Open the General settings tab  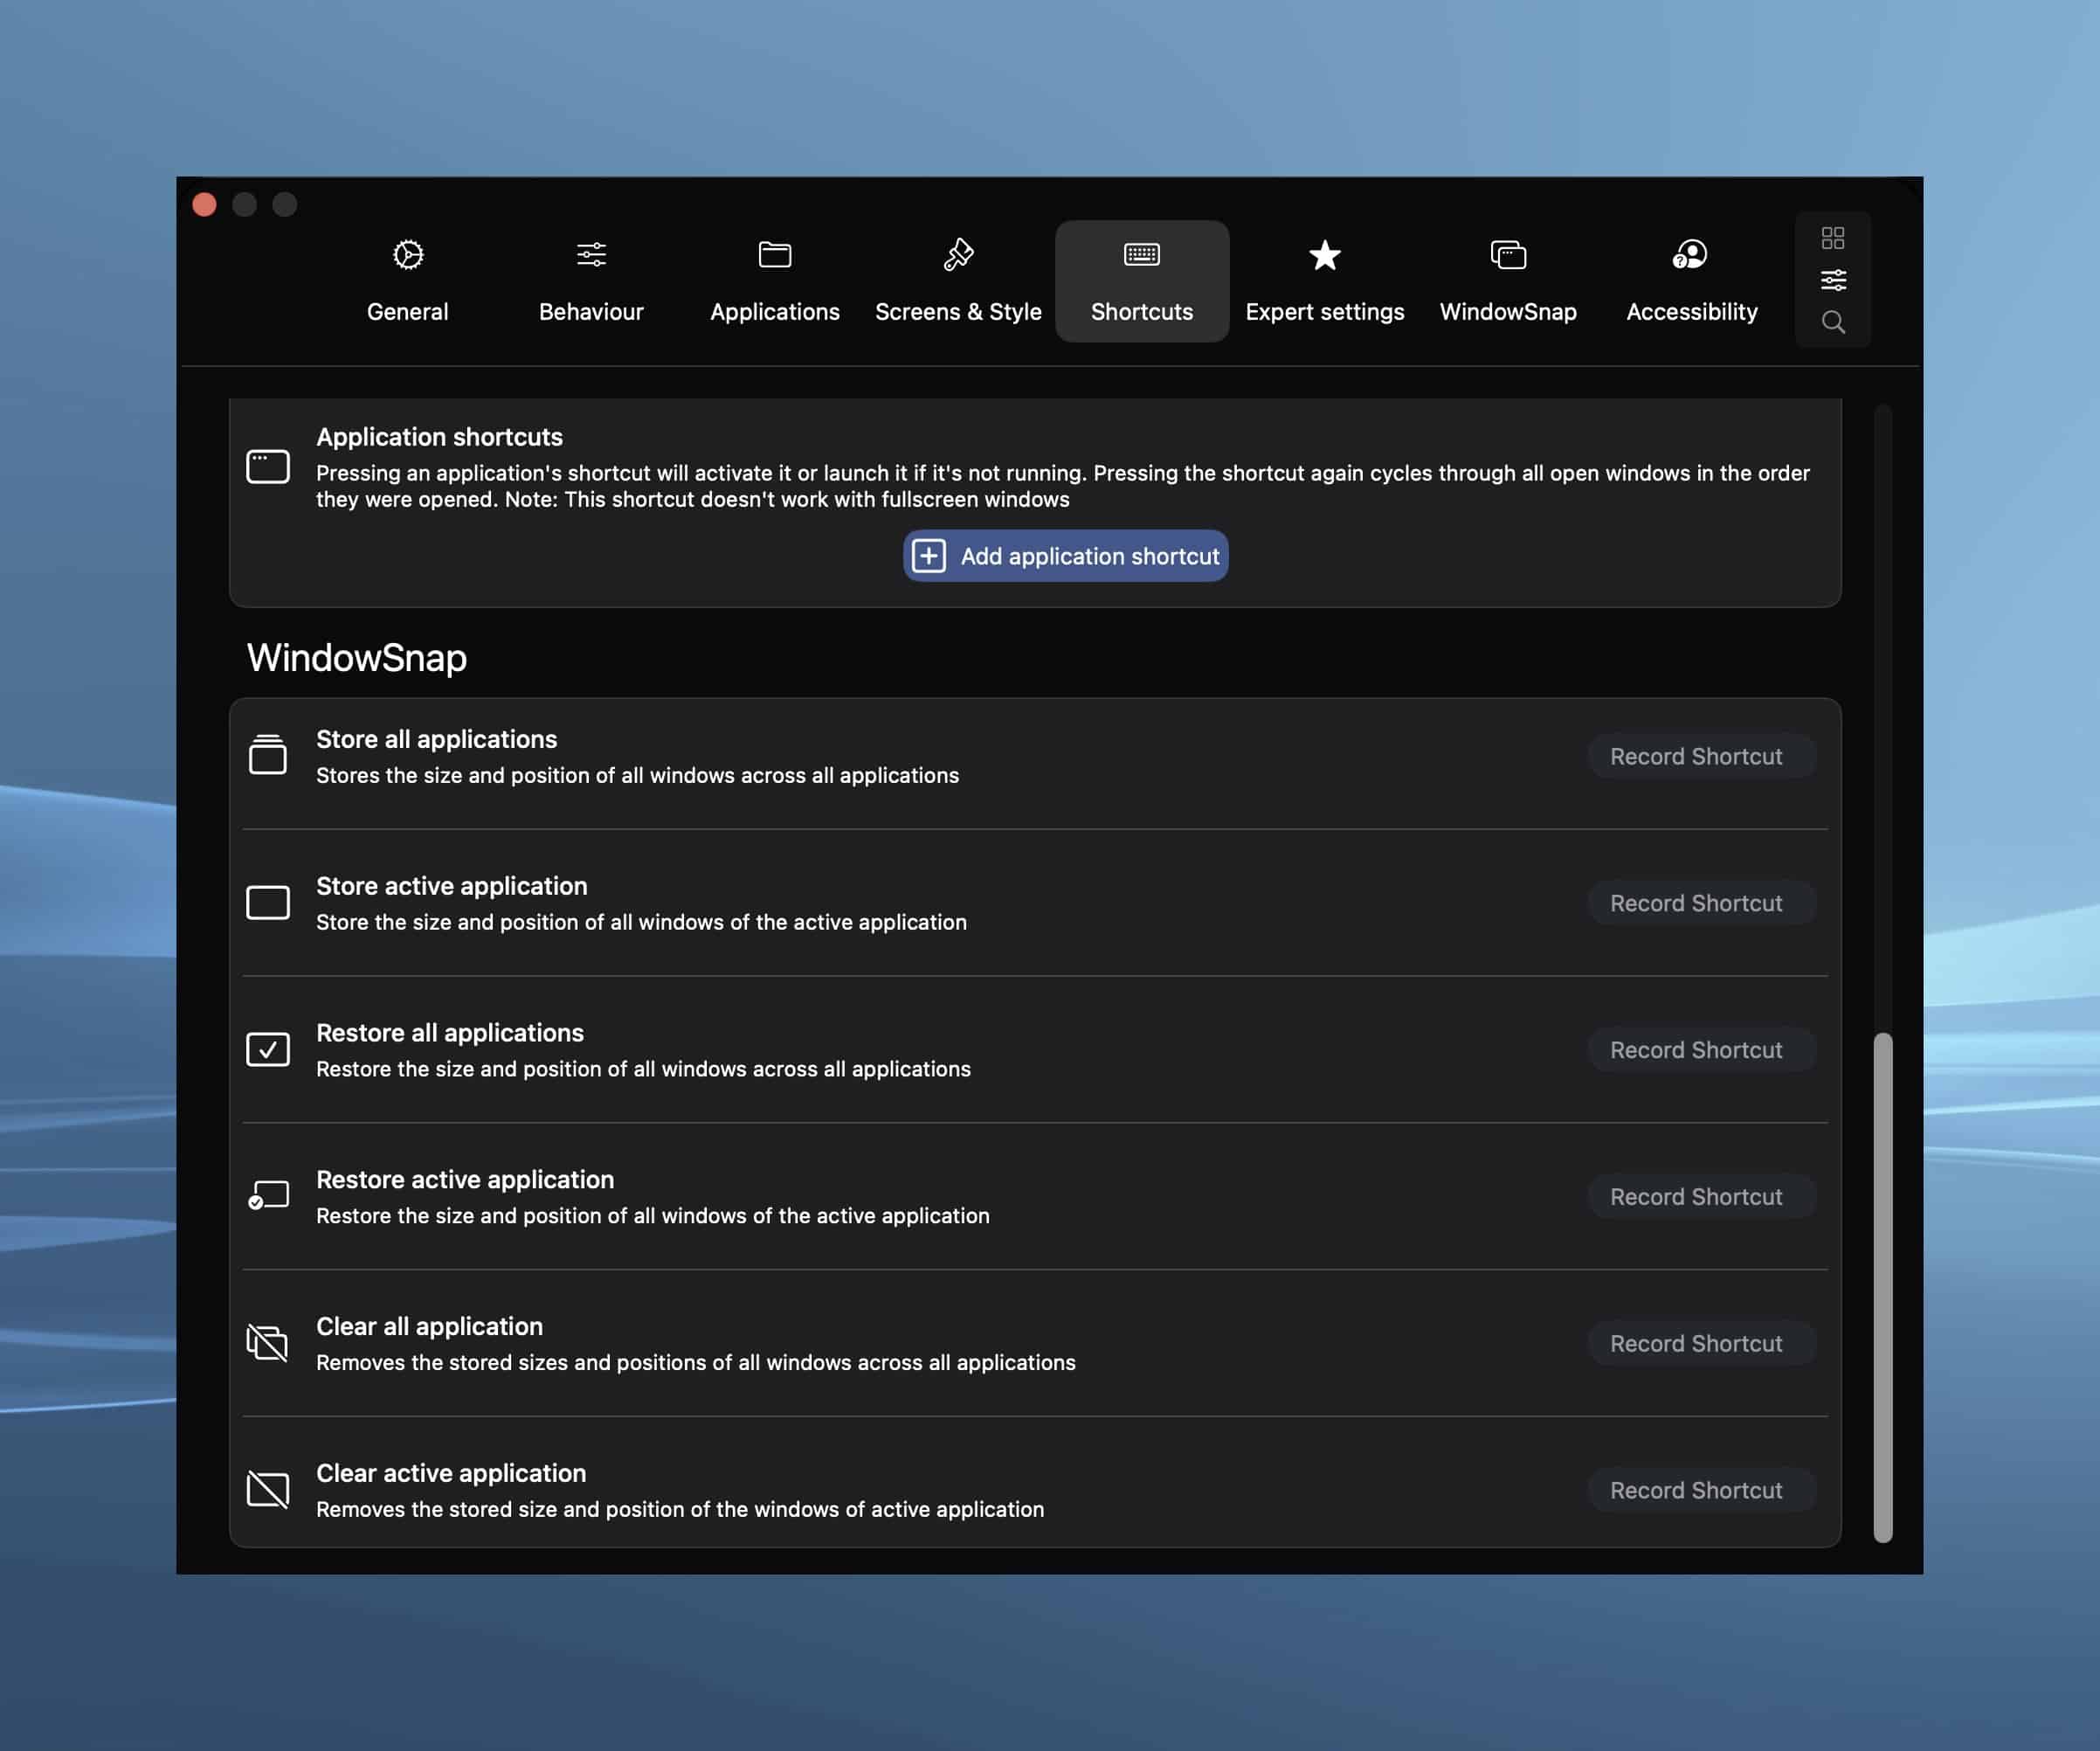(407, 281)
